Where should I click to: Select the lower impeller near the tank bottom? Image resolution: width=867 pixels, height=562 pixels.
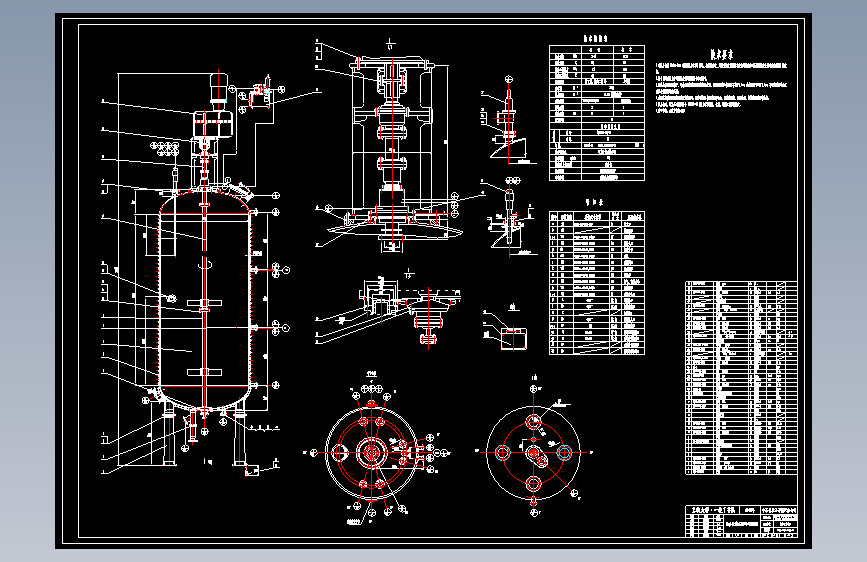pos(204,372)
